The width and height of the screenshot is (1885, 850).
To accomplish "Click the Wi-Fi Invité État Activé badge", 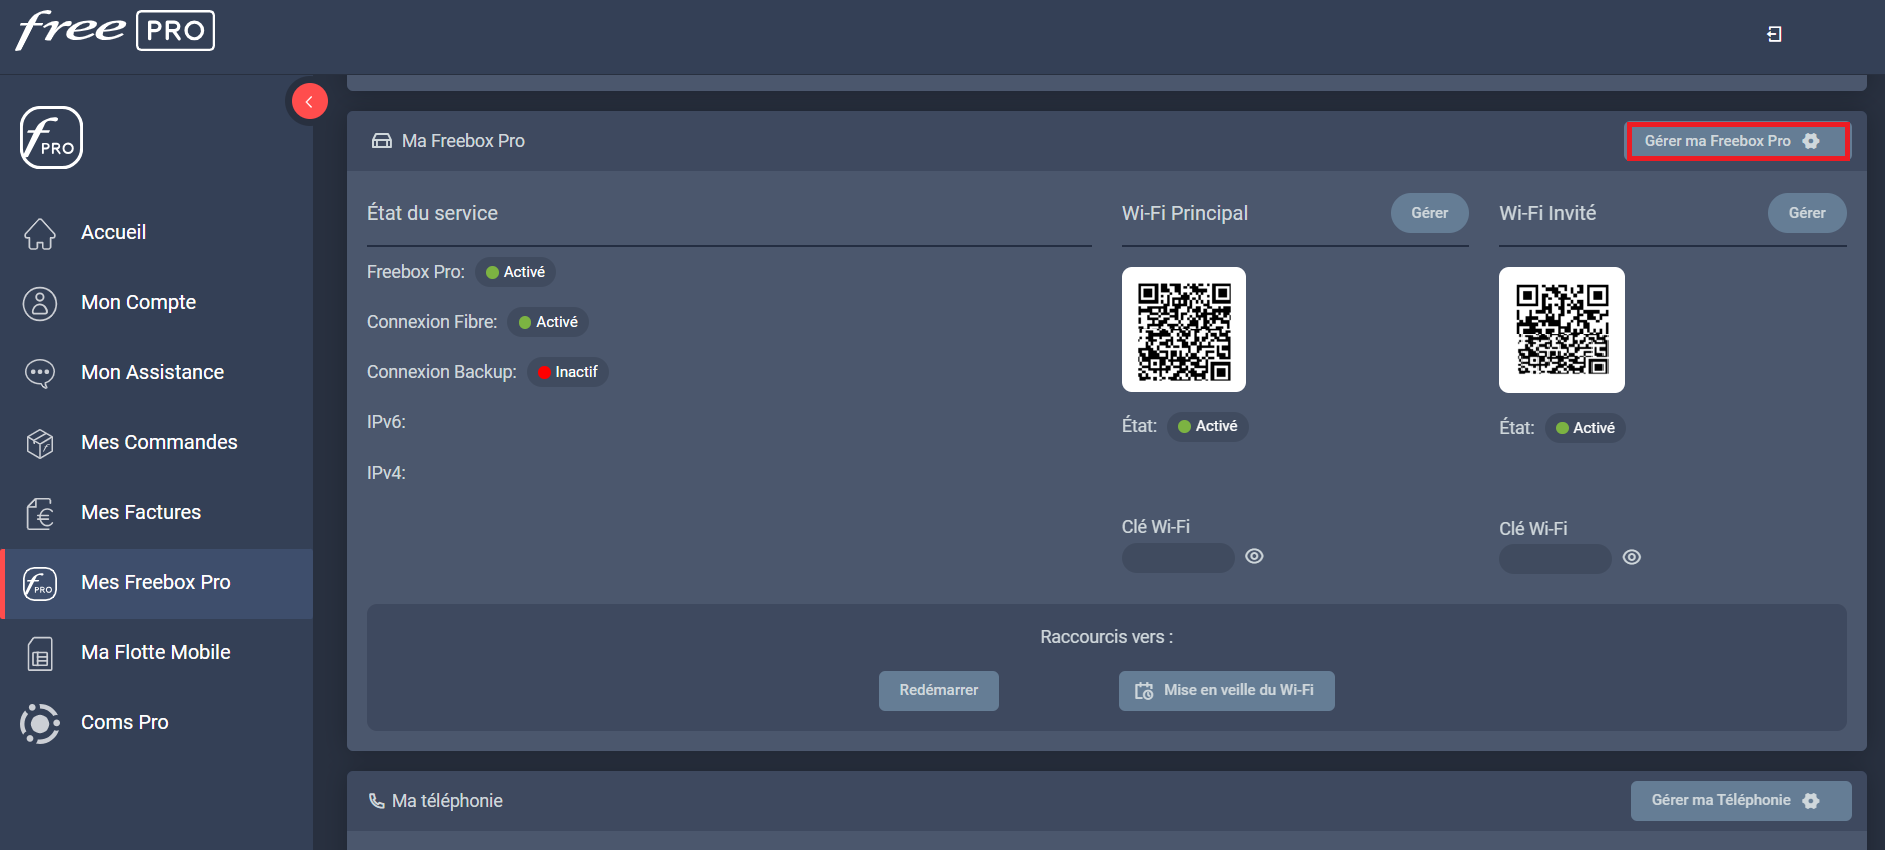I will pyautogui.click(x=1585, y=428).
